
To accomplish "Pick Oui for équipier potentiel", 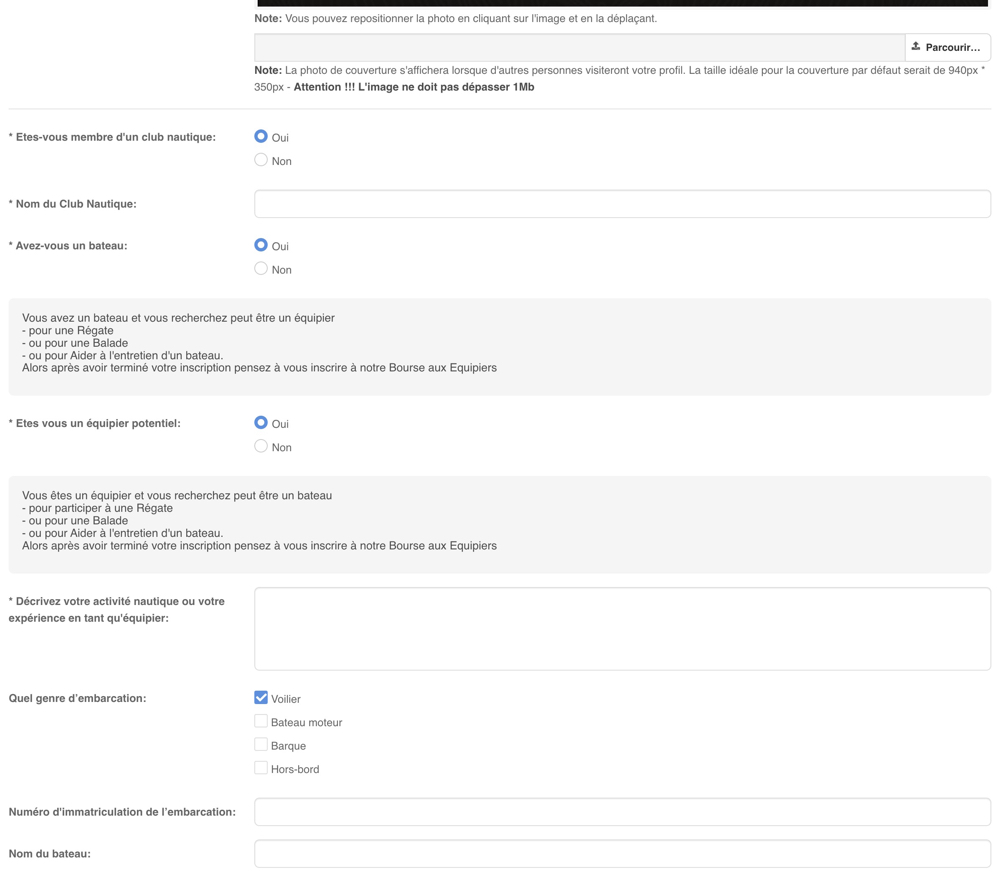I will 261,423.
